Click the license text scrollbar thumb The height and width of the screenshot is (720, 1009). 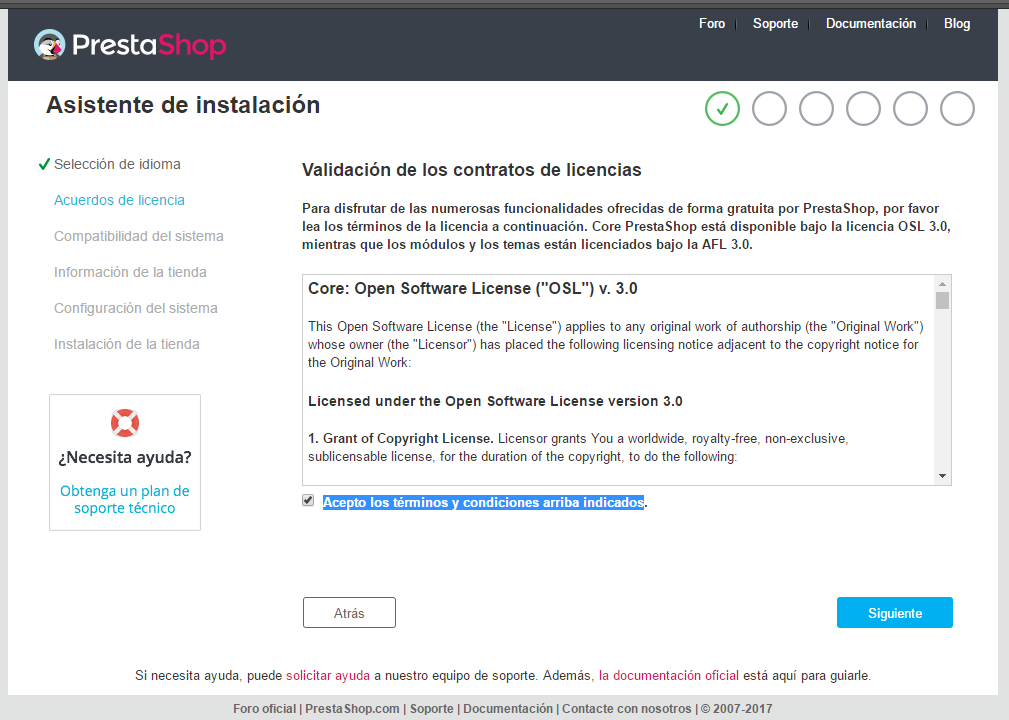point(942,300)
